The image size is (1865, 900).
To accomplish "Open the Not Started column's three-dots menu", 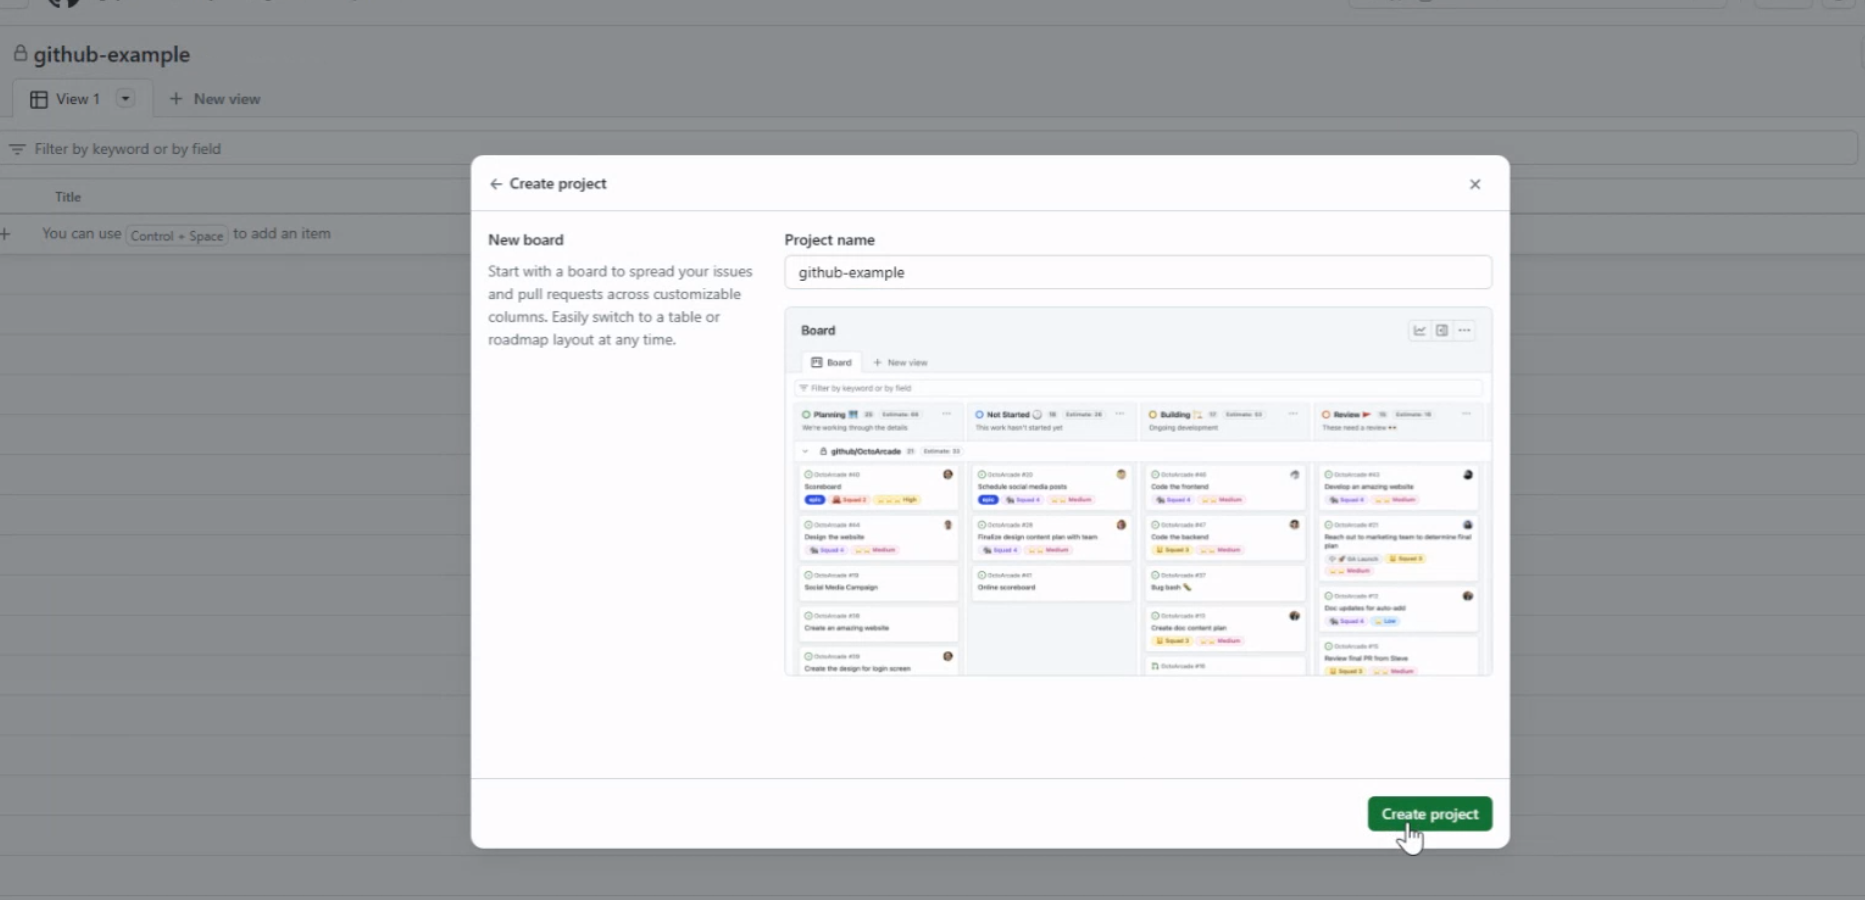I will point(1120,414).
